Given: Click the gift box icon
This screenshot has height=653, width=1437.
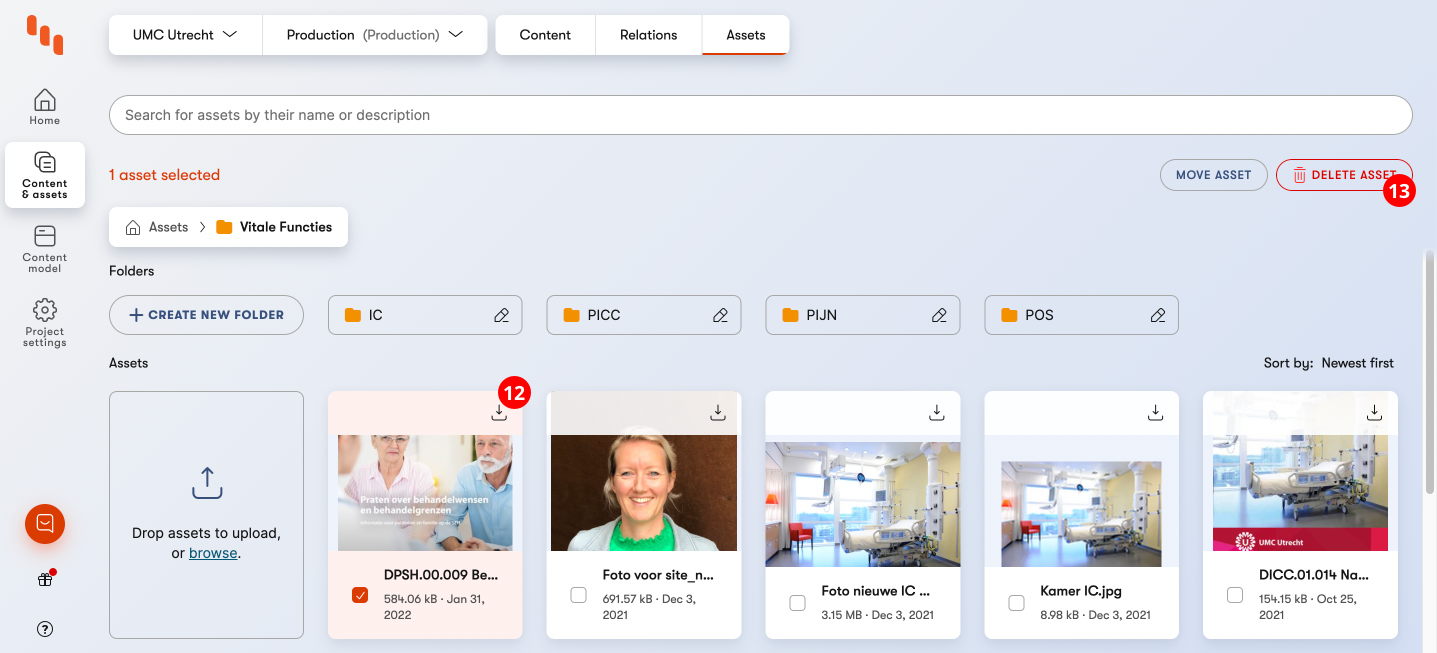Looking at the screenshot, I should tap(45, 579).
